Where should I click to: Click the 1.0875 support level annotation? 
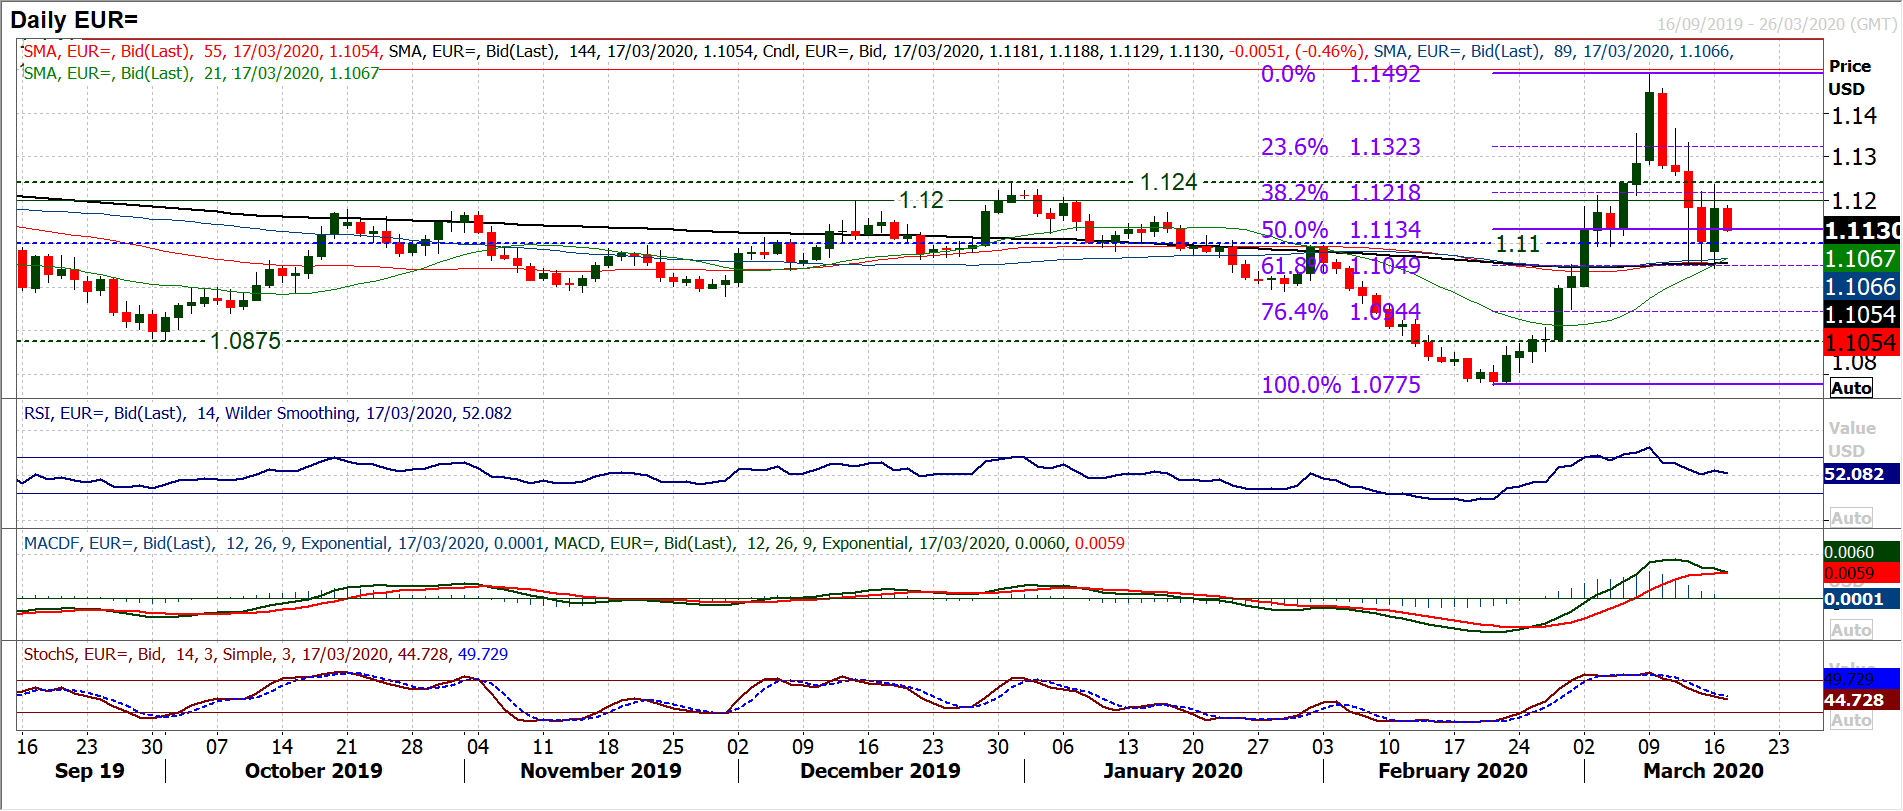pos(245,341)
